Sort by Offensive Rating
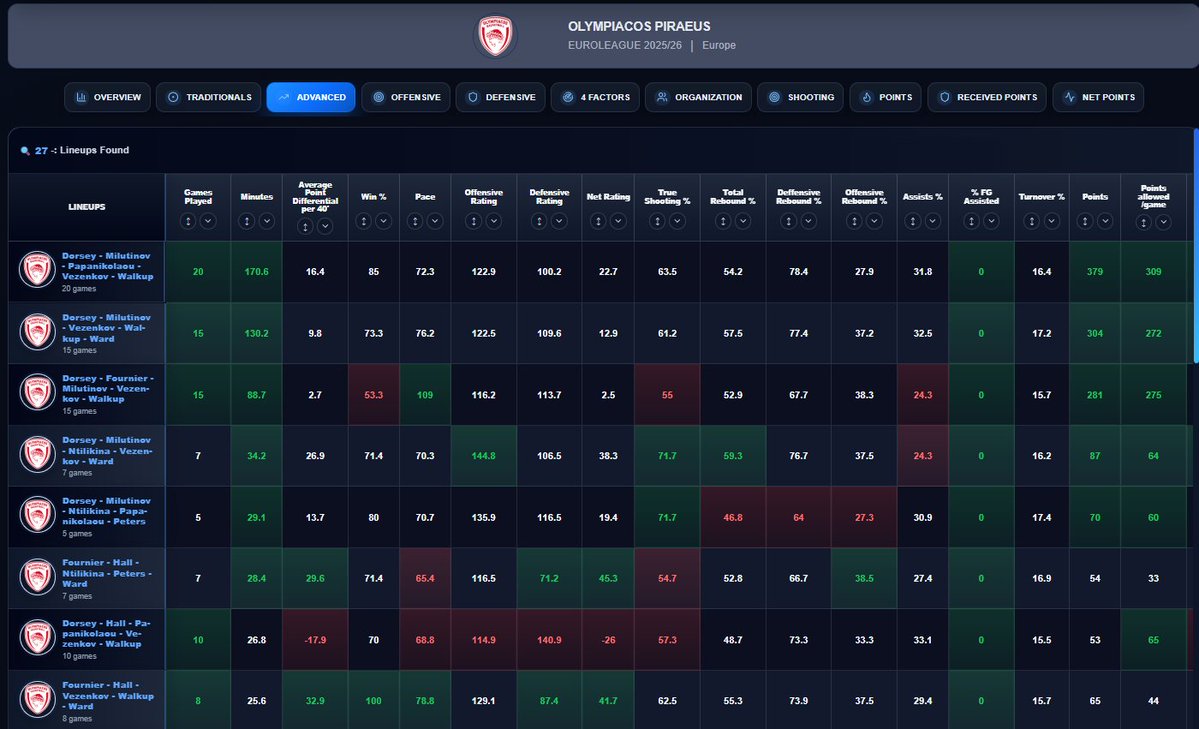 (x=473, y=221)
